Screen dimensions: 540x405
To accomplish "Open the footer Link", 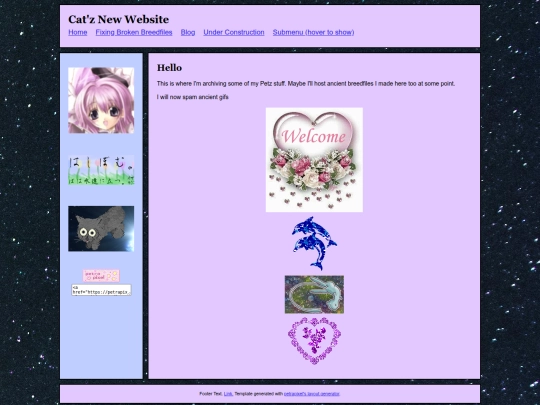I will (x=228, y=394).
